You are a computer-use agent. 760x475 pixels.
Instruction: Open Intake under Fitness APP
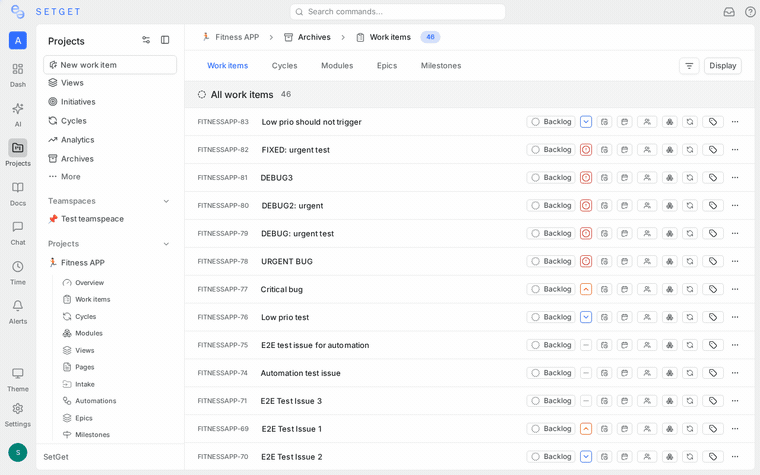pyautogui.click(x=79, y=384)
